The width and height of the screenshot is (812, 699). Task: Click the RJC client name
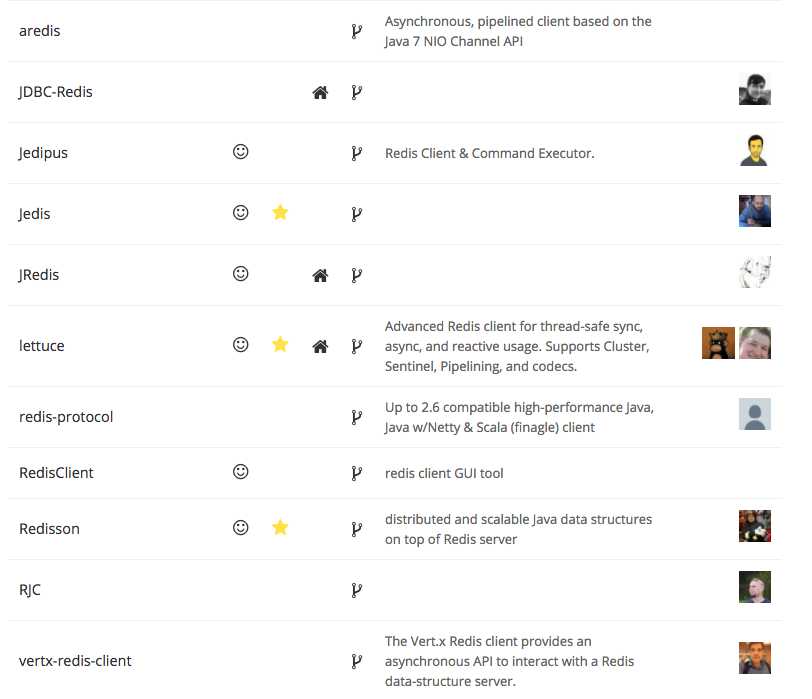[30, 590]
